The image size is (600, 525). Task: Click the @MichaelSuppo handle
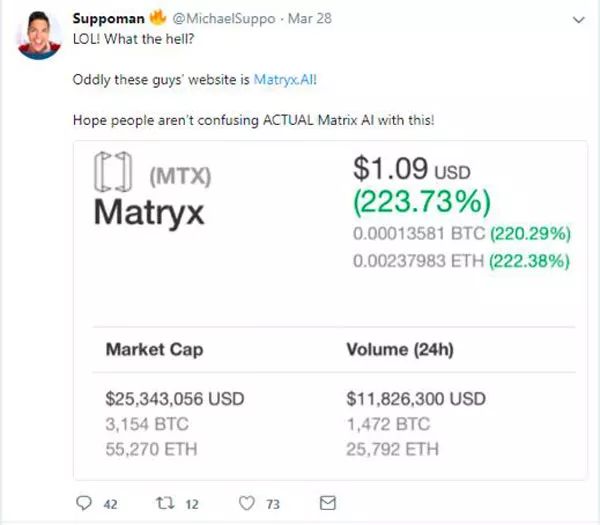224,20
